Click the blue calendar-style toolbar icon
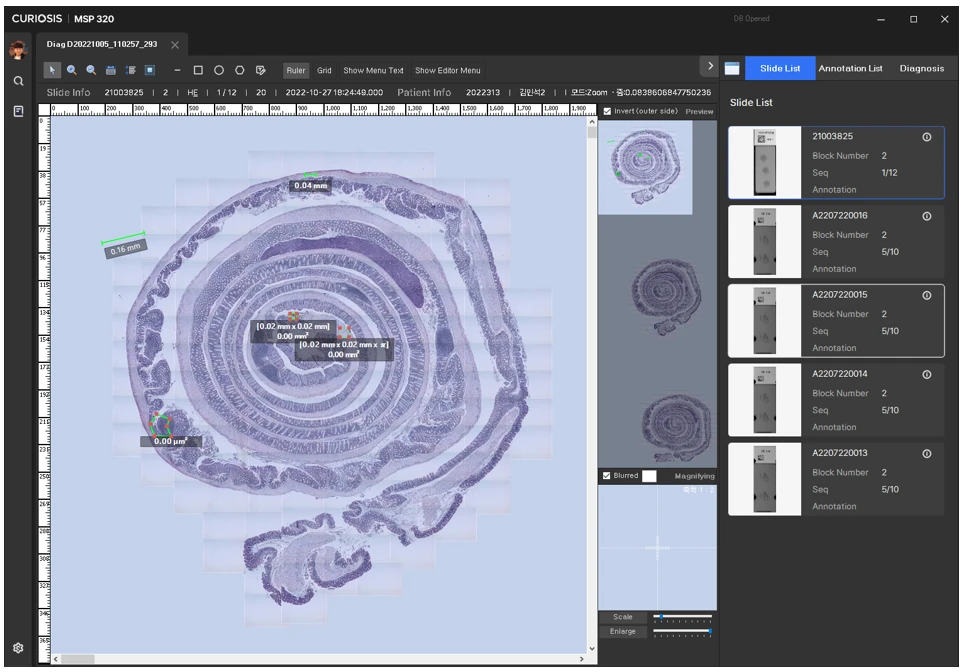 pyautogui.click(x=111, y=70)
